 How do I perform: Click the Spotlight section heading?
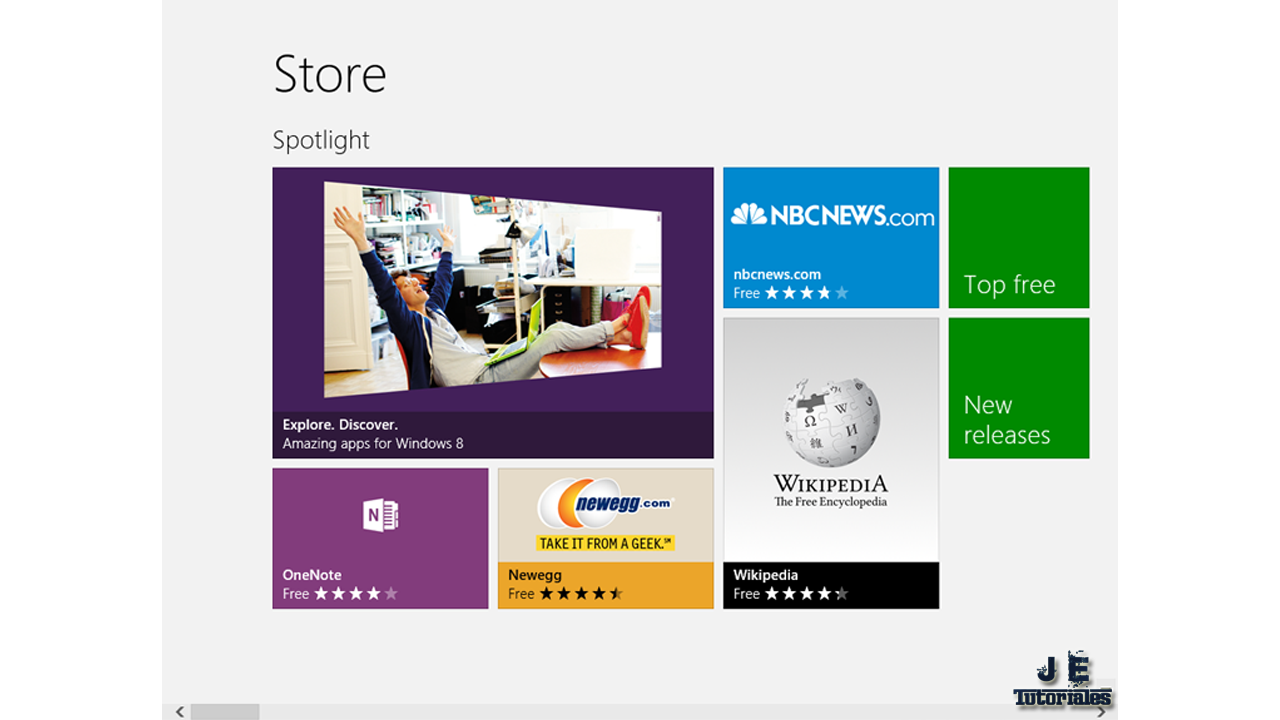pyautogui.click(x=321, y=140)
